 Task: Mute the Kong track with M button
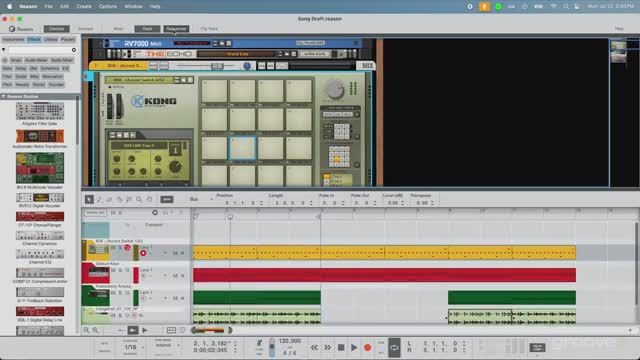point(113,247)
